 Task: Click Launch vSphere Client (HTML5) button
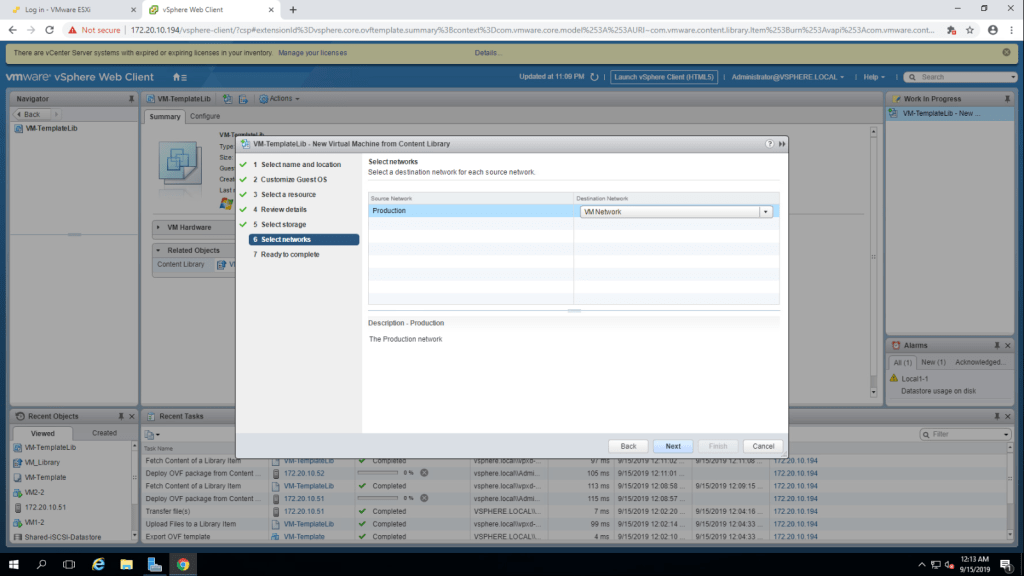(664, 77)
